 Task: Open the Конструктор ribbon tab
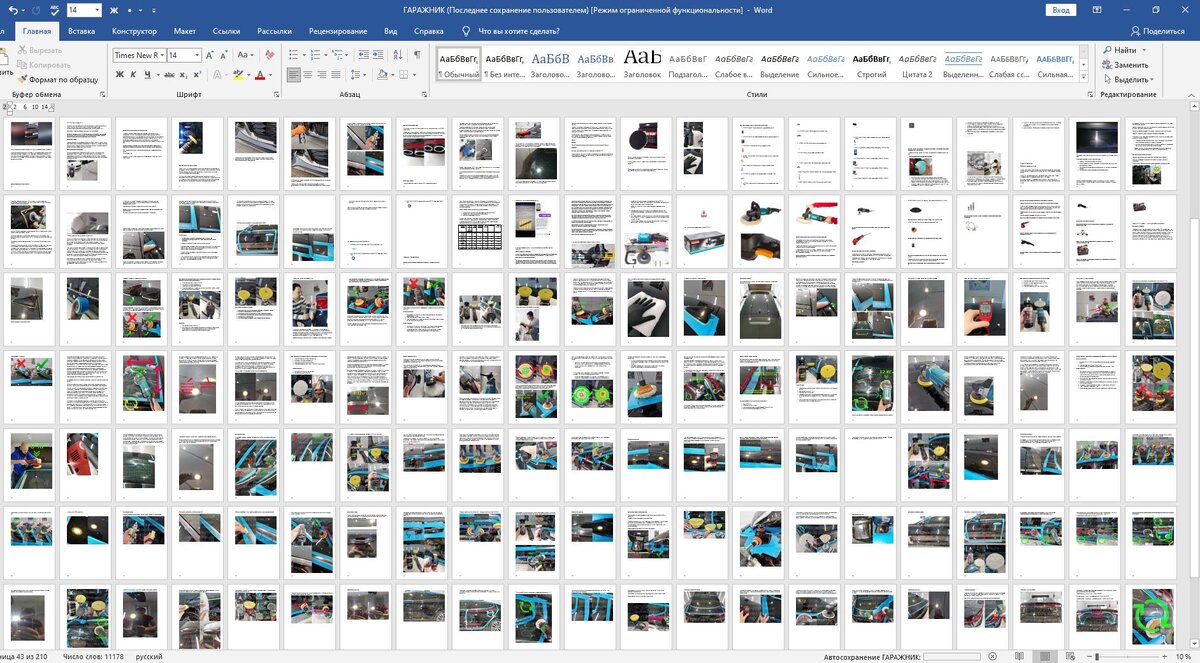click(x=134, y=31)
